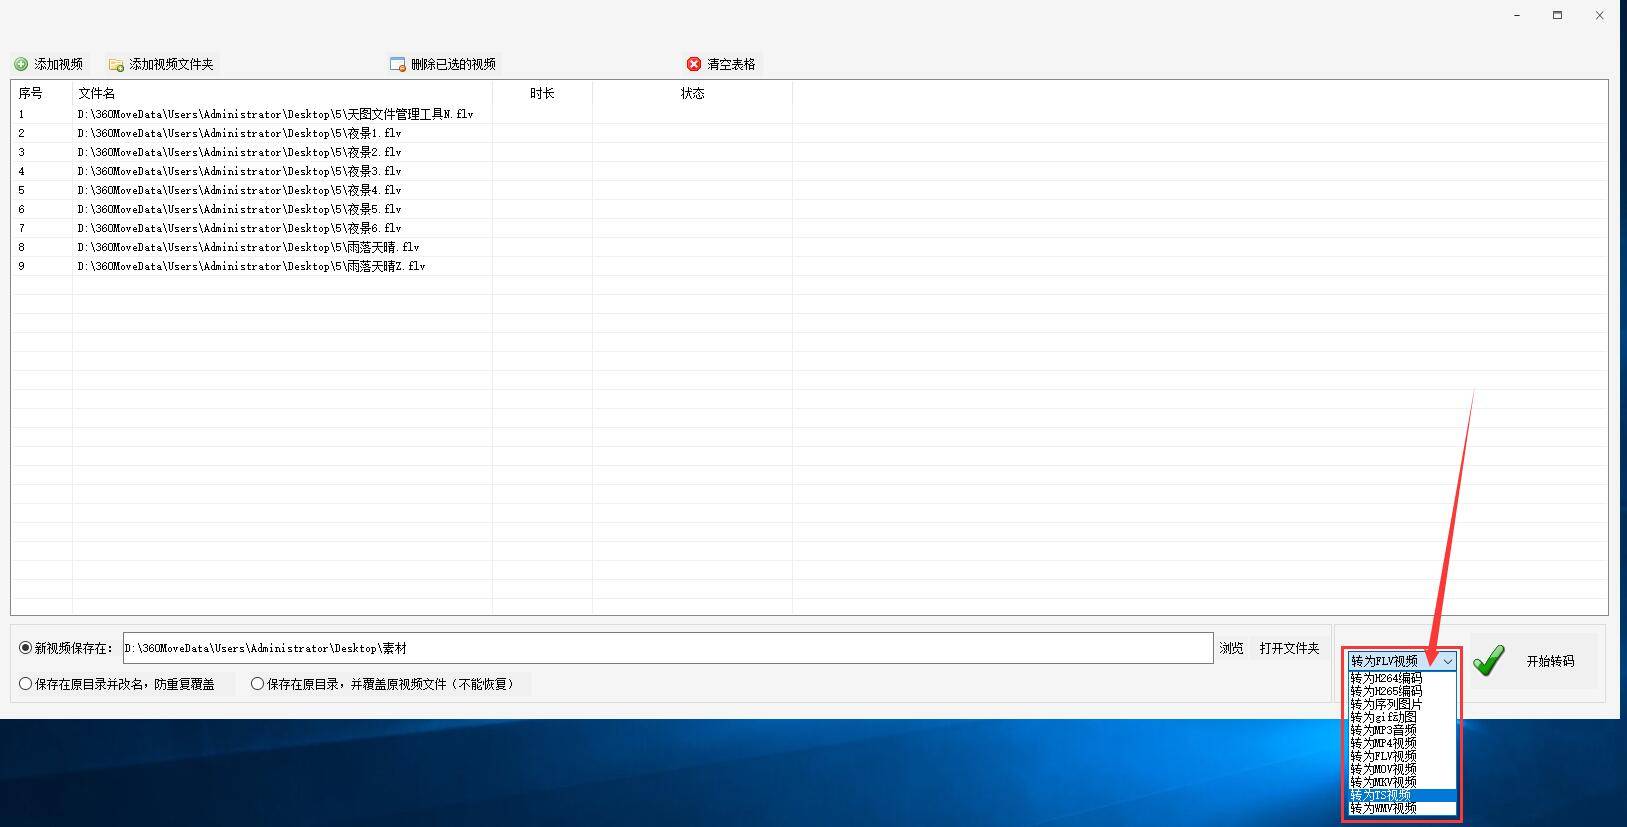Collapse the 转为FLV视频 format combo box arrow
The height and width of the screenshot is (827, 1627).
pyautogui.click(x=1447, y=661)
